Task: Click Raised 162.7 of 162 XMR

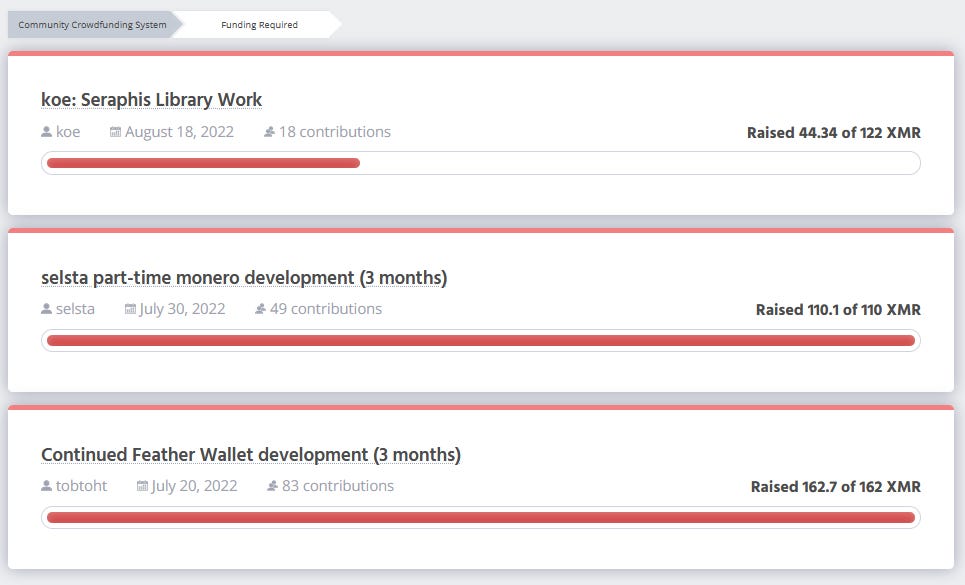Action: click(836, 487)
